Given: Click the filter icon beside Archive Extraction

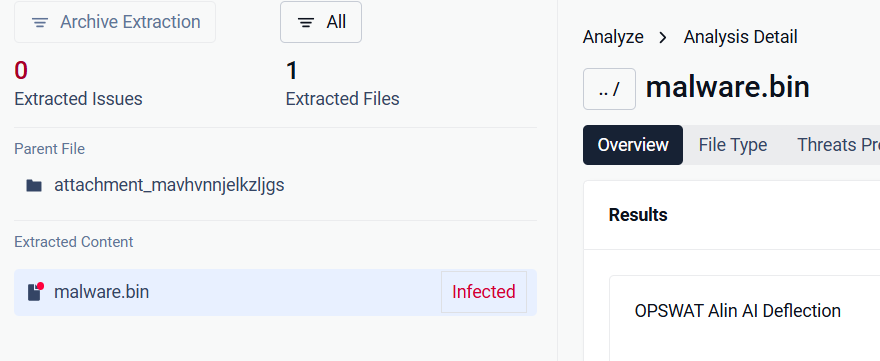Looking at the screenshot, I should pos(40,22).
